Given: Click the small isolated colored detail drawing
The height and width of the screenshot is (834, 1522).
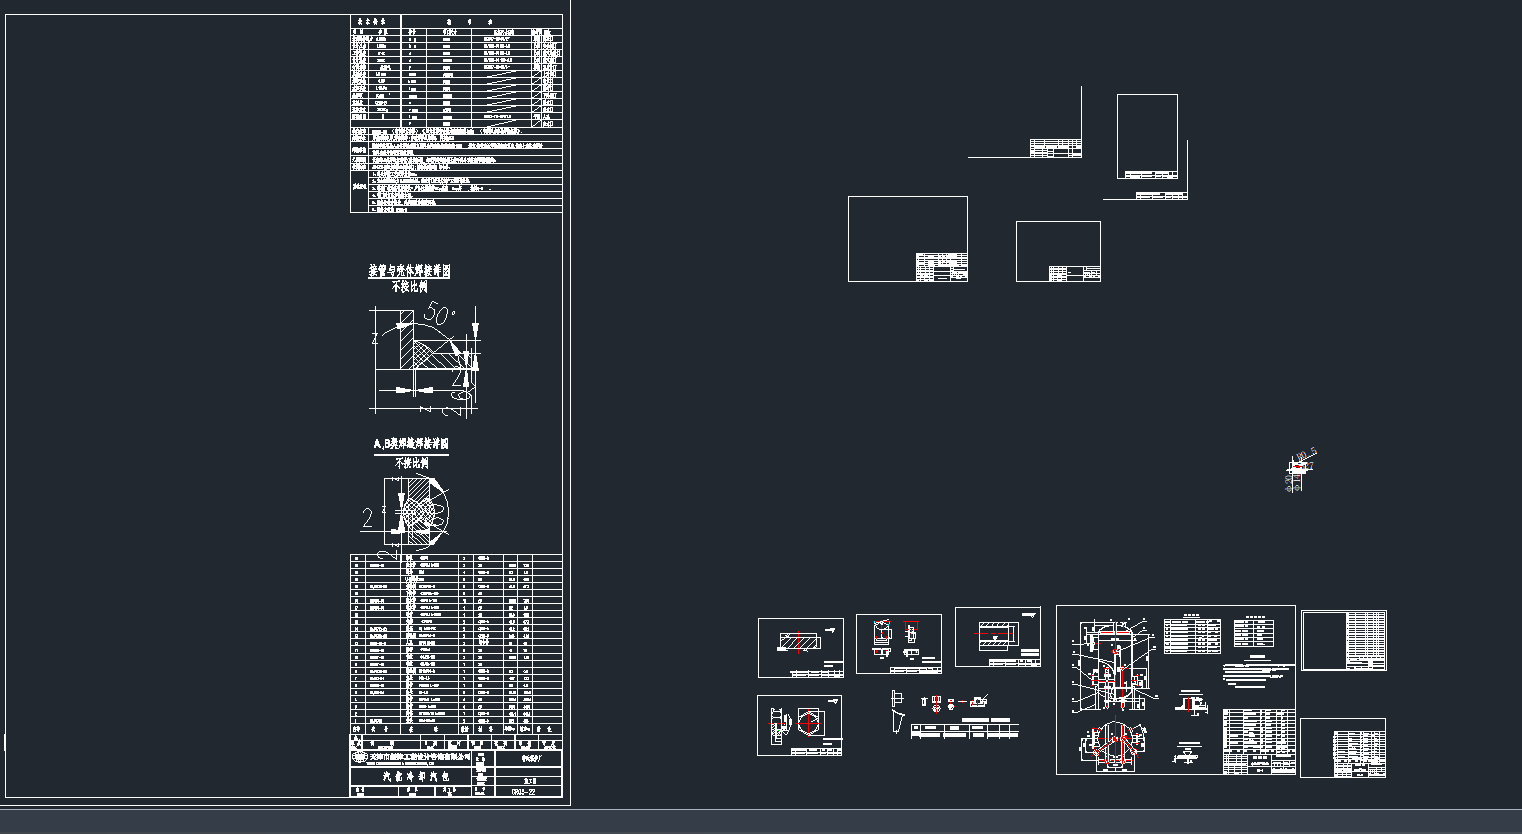Looking at the screenshot, I should 1298,471.
